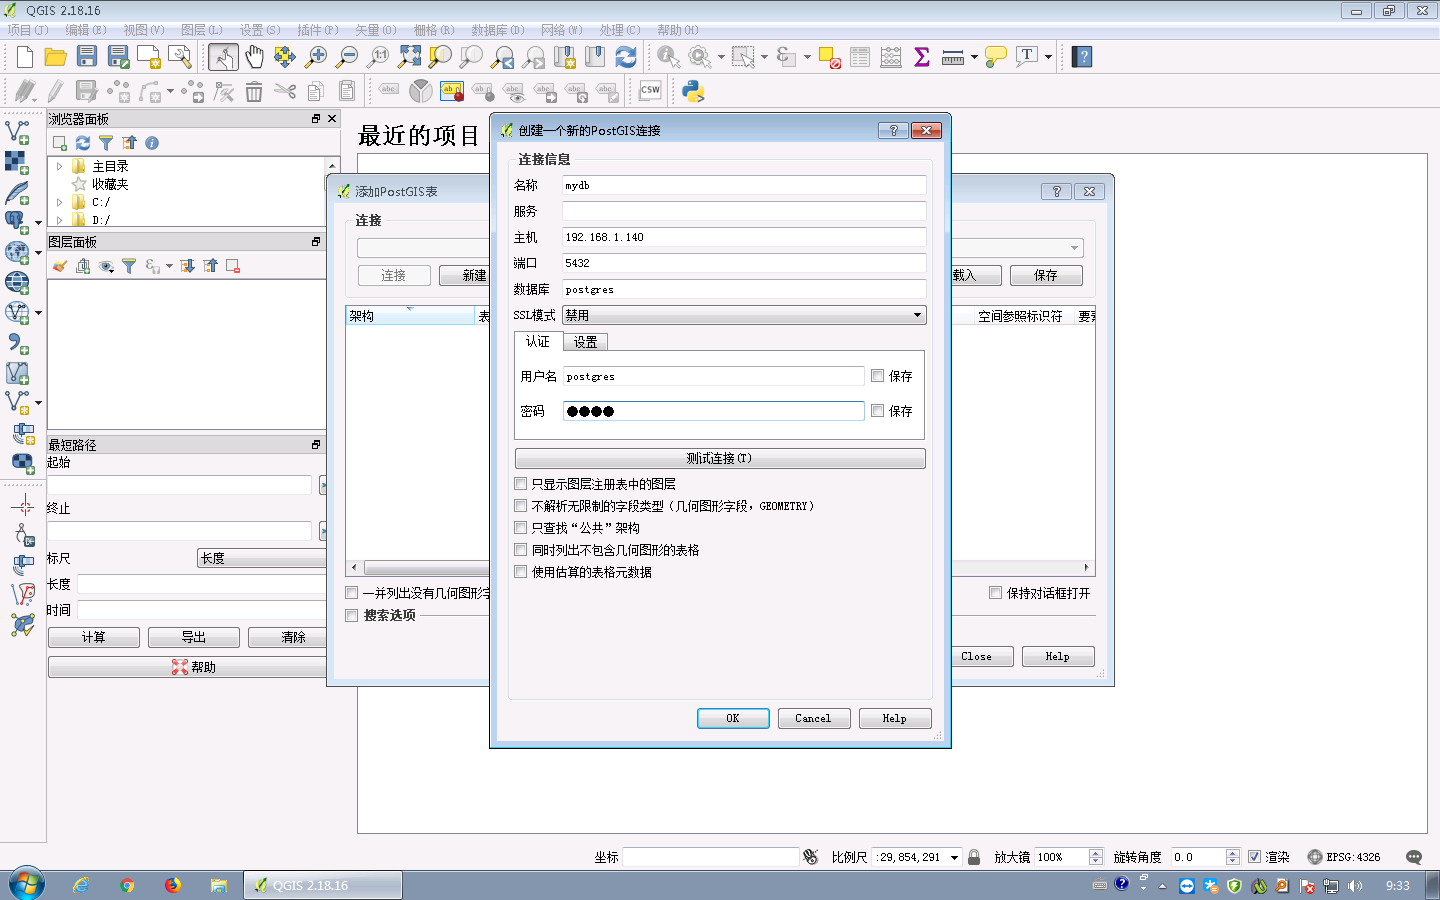
Task: Expand the C:/ drive tree item
Action: 60,203
